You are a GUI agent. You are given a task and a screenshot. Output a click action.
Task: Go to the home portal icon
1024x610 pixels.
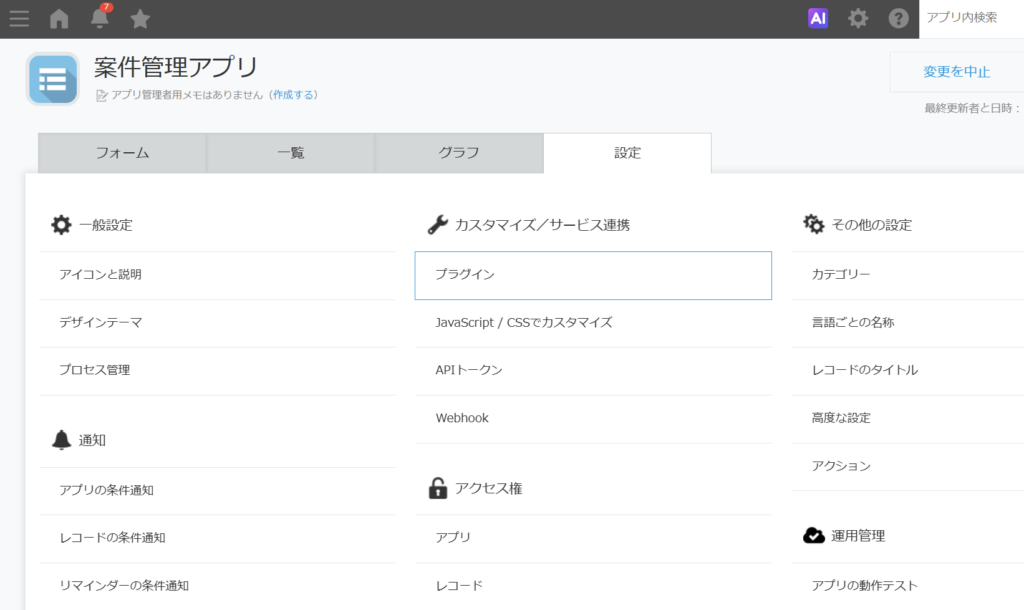pos(59,18)
